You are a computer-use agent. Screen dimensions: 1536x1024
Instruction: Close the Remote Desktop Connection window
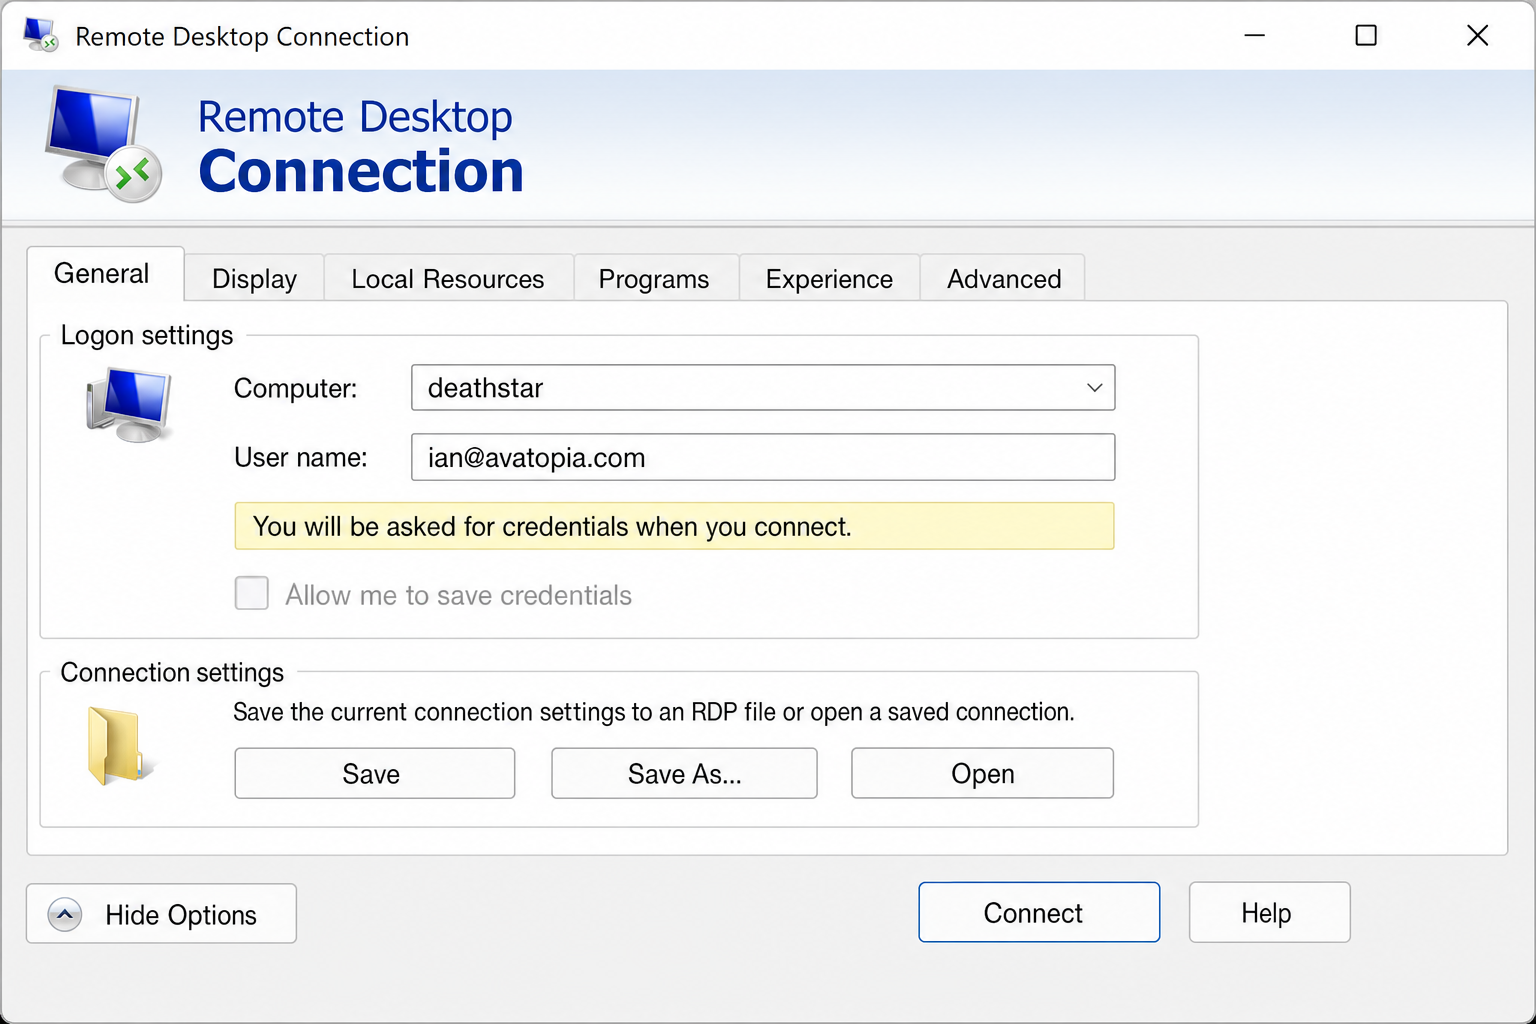point(1477,35)
